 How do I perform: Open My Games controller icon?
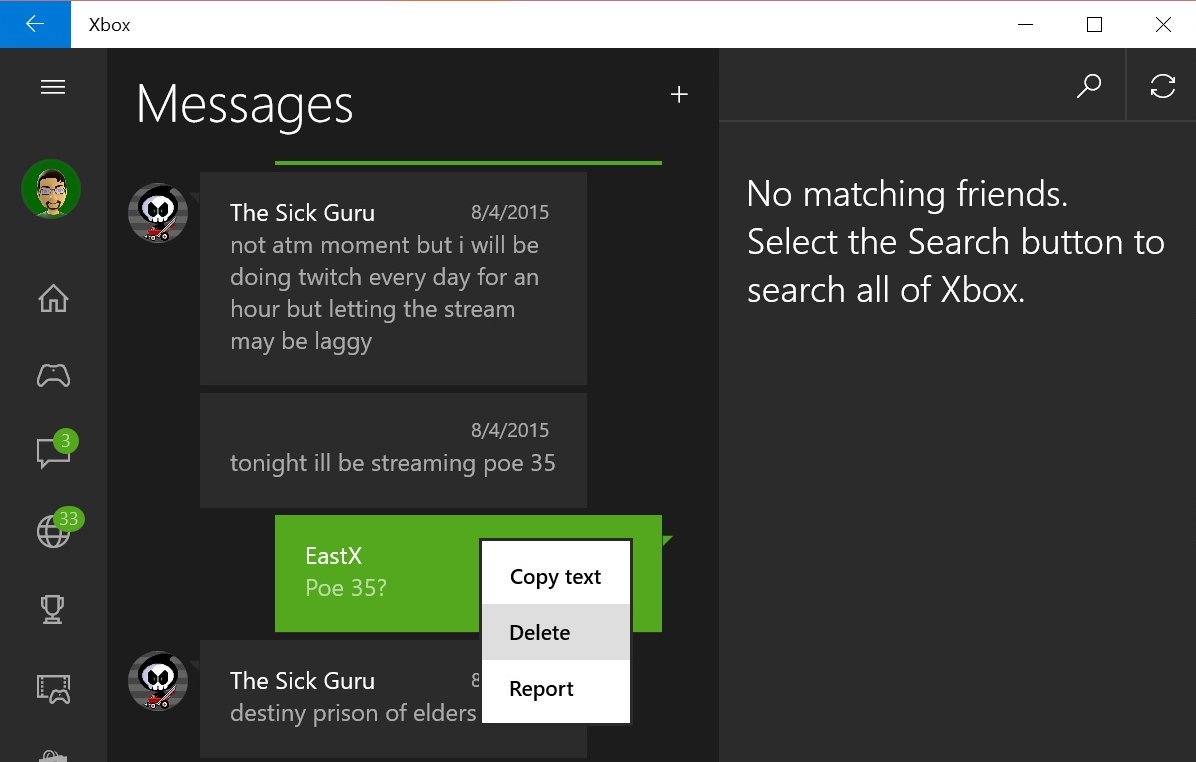tap(53, 376)
